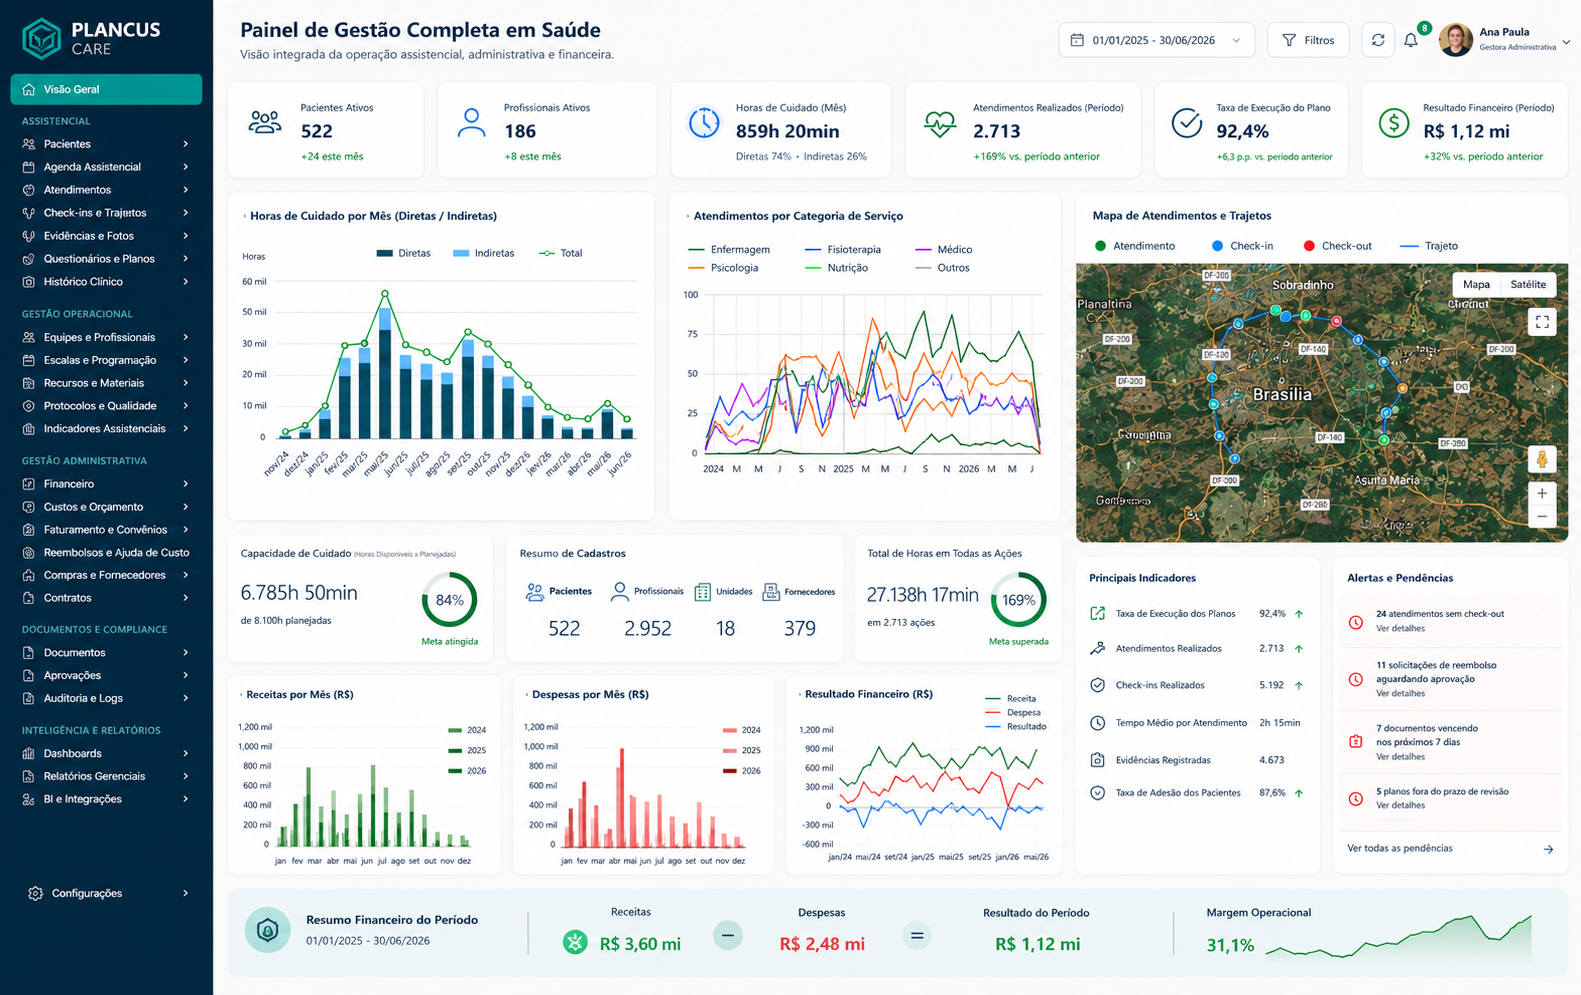Click Ver todas as pendências link

[x=1399, y=848]
